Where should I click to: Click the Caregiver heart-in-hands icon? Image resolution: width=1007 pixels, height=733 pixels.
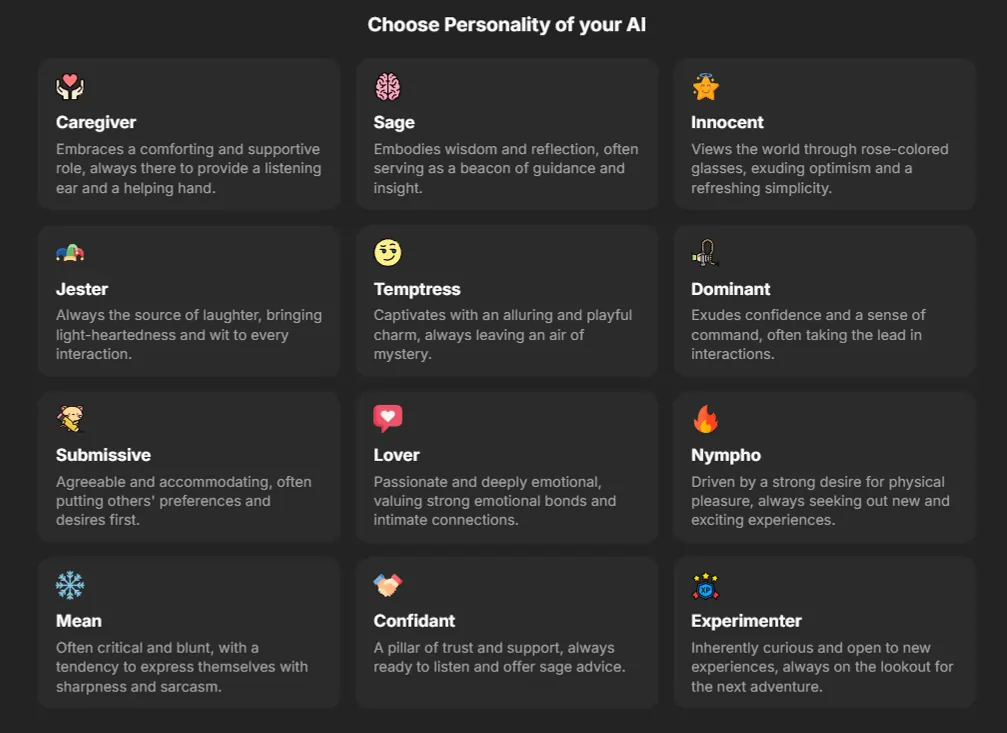tap(70, 87)
